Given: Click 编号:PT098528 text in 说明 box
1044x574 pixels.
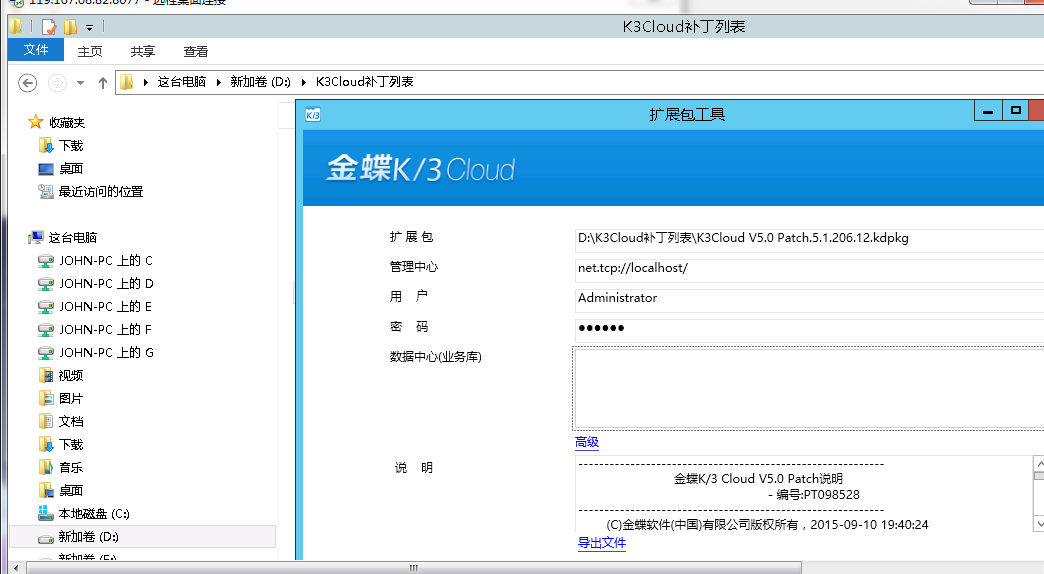Looking at the screenshot, I should [818, 495].
